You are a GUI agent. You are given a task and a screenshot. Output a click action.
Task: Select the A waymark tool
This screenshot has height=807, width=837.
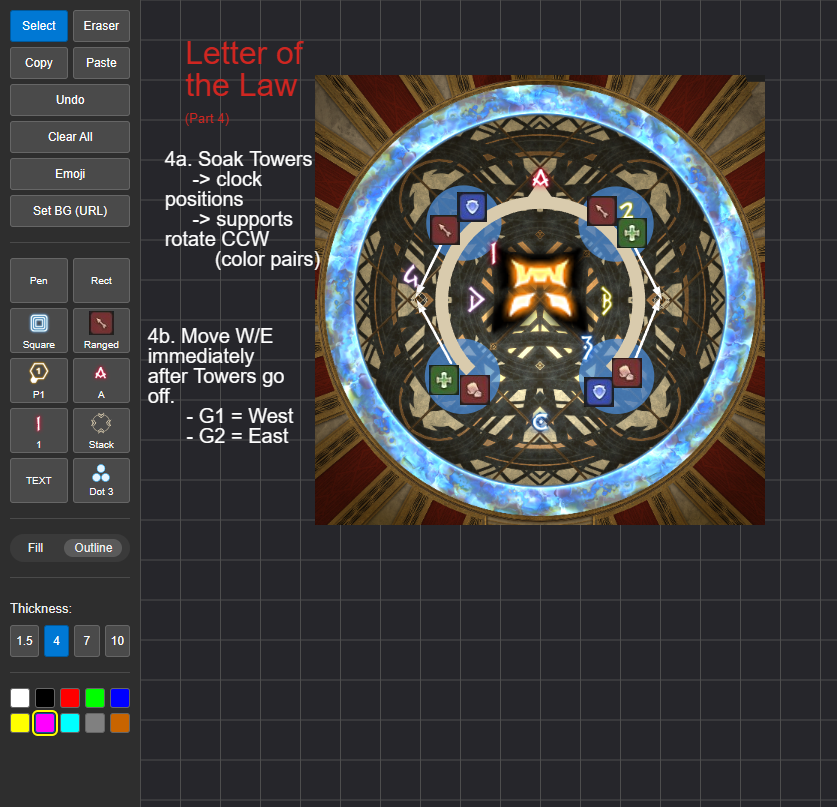101,380
